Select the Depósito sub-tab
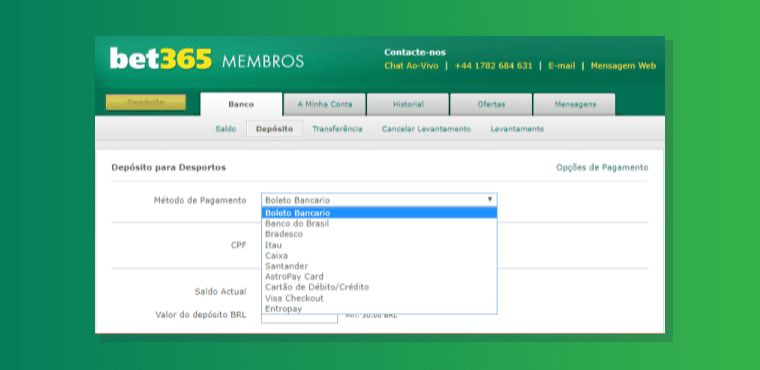Image resolution: width=760 pixels, height=370 pixels. (x=274, y=129)
